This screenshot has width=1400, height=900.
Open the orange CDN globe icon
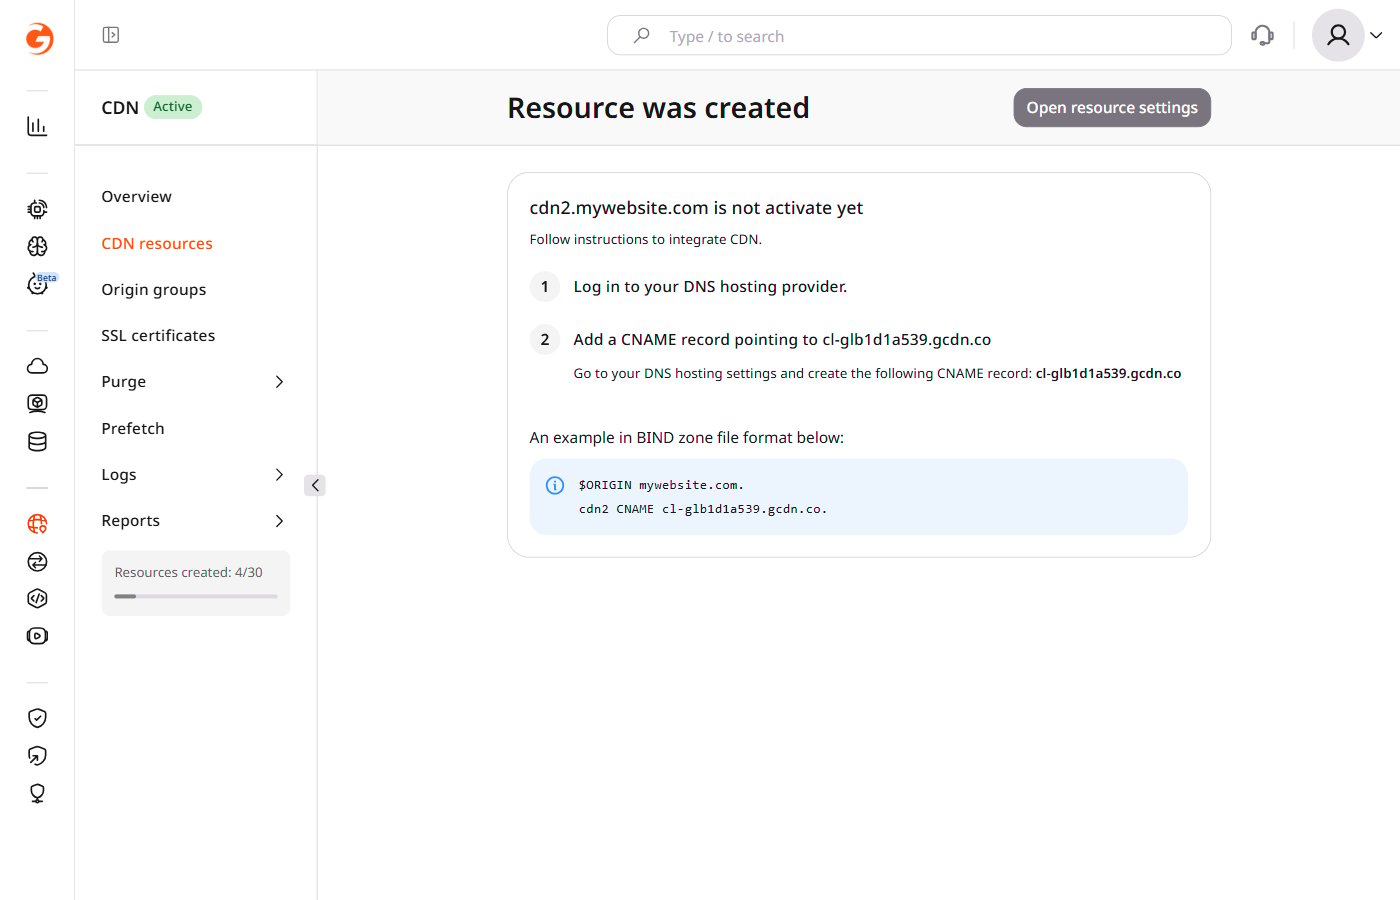point(37,523)
